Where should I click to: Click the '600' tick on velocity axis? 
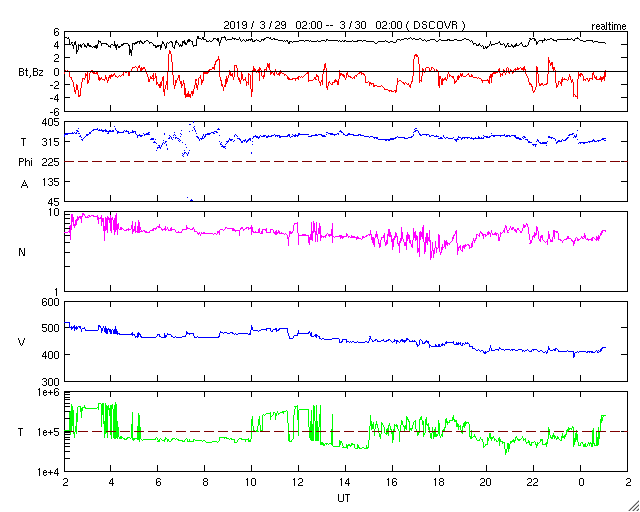pos(51,302)
